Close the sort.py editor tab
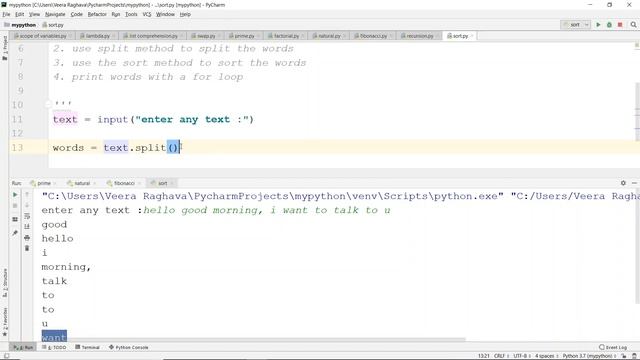The height and width of the screenshot is (360, 640). coord(472,36)
